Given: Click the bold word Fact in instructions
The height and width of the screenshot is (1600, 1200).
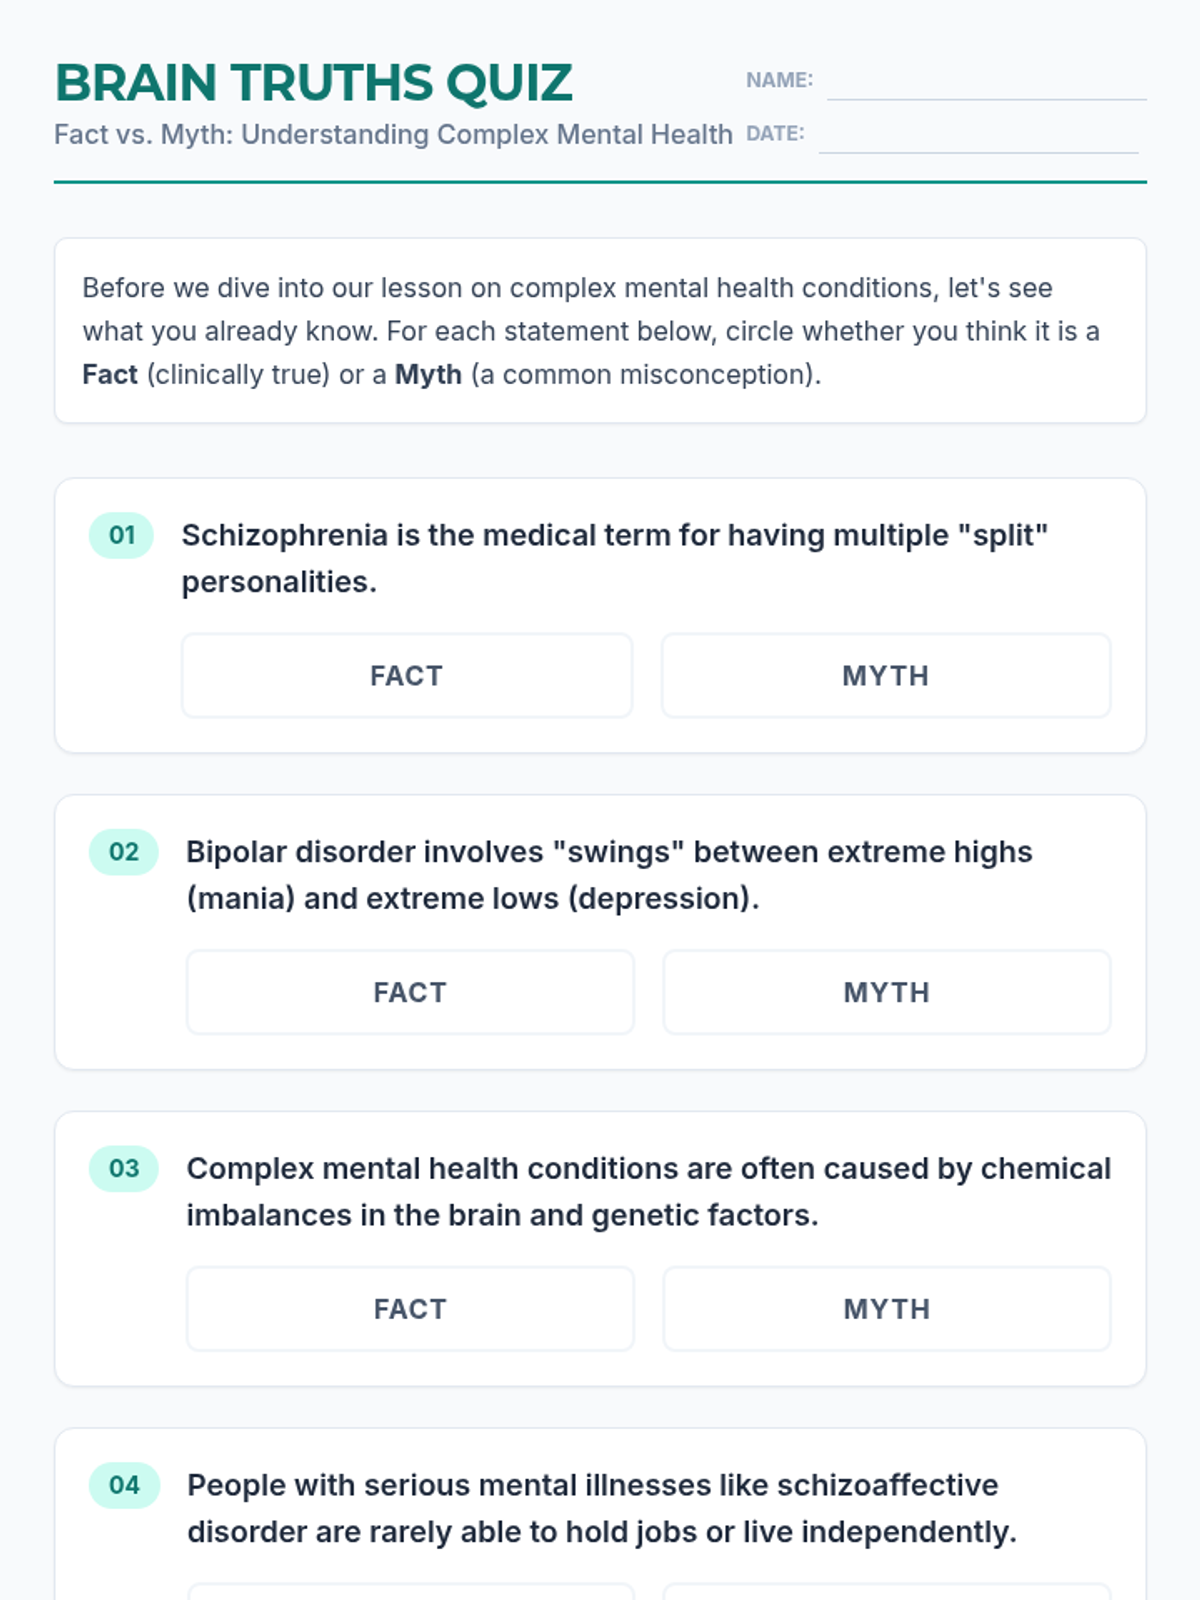Looking at the screenshot, I should [110, 375].
